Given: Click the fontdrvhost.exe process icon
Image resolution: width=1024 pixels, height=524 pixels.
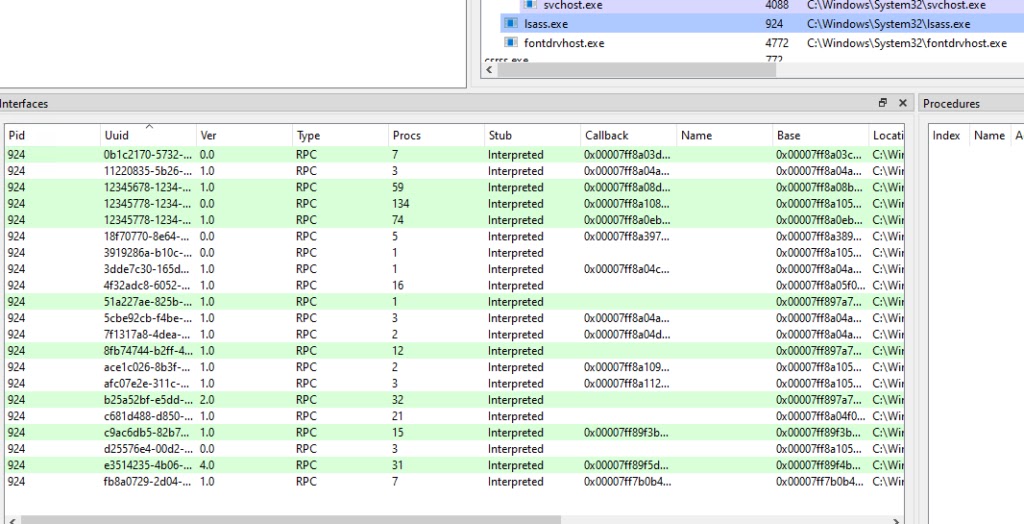Looking at the screenshot, I should coord(511,42).
